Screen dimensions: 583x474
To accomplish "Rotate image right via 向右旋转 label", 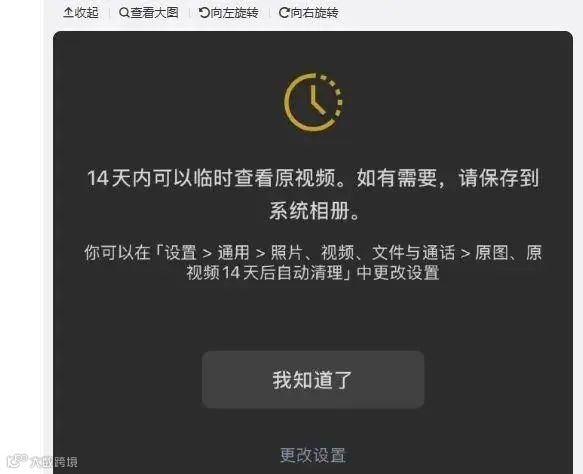I will 314,13.
